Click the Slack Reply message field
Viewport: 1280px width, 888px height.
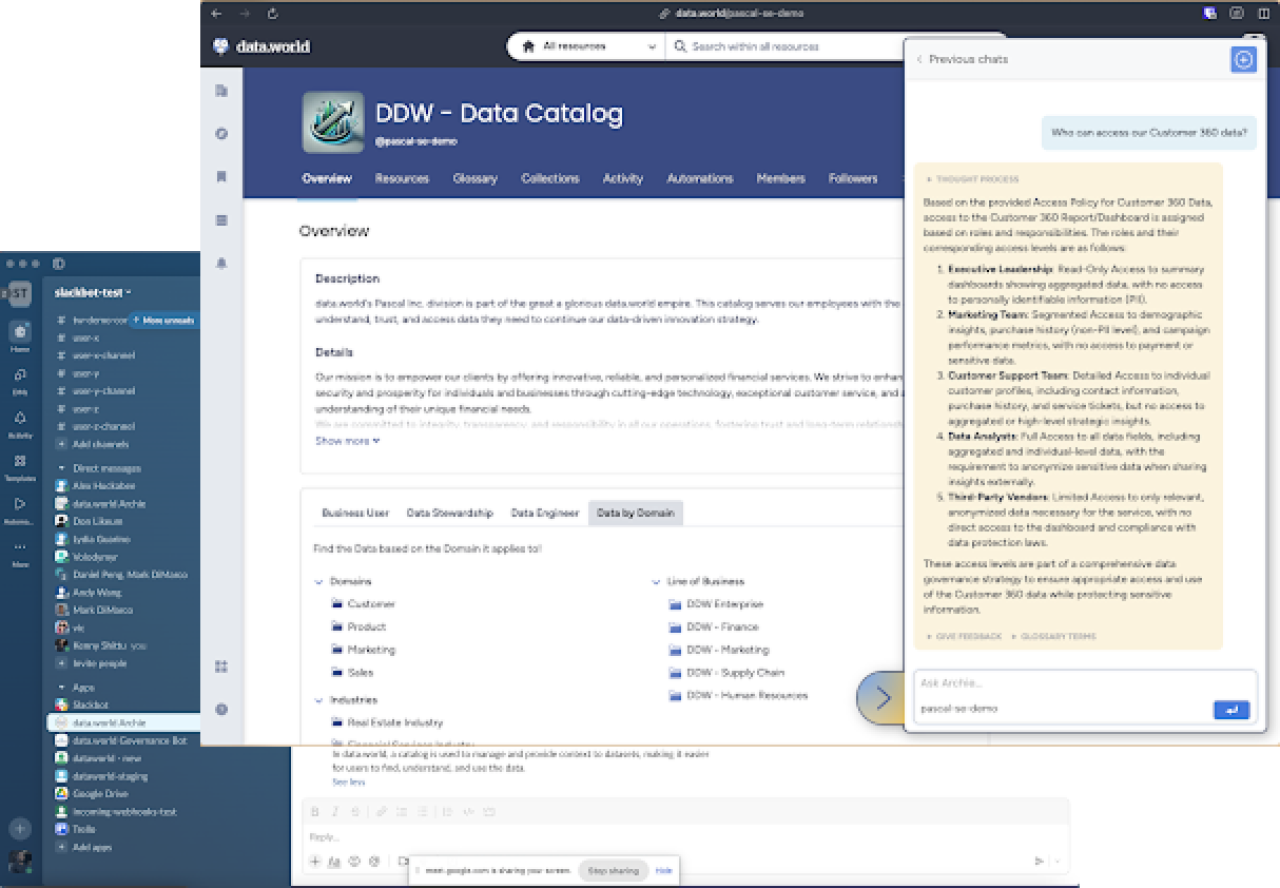[x=686, y=837]
